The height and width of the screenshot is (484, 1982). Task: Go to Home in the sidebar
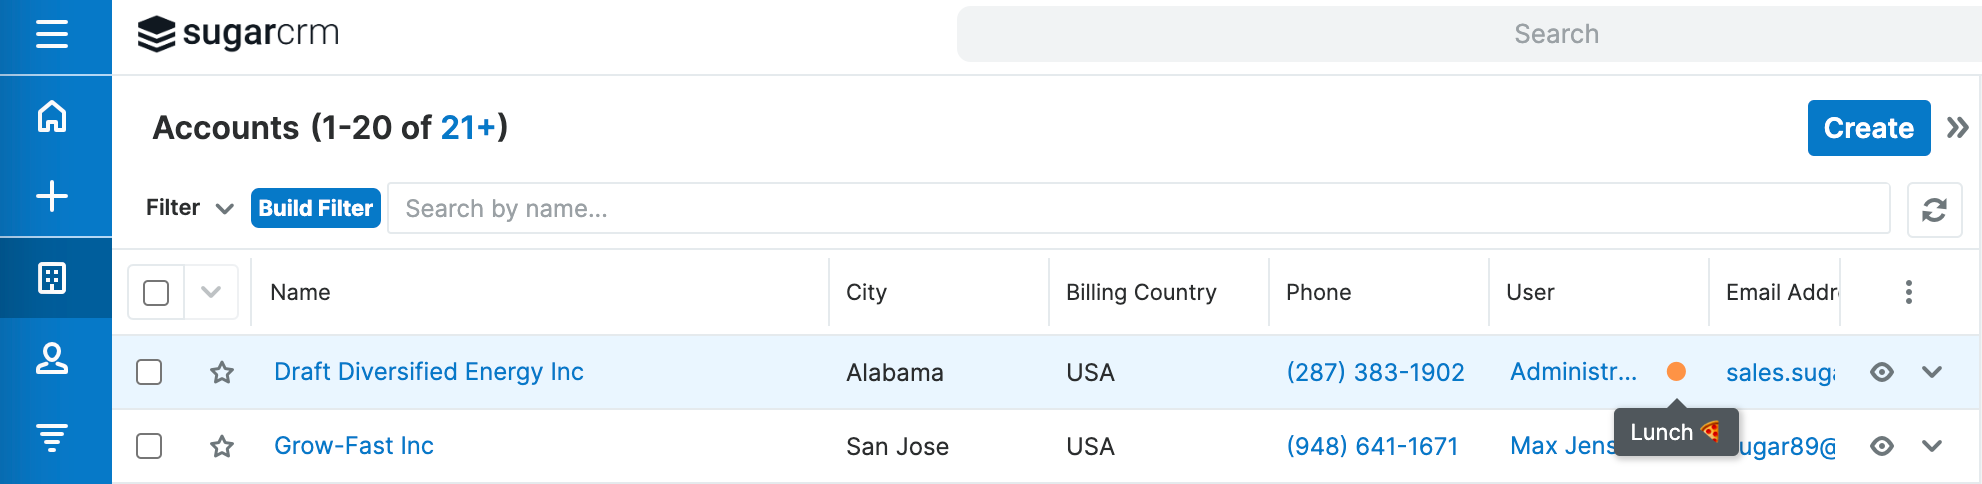tap(52, 117)
